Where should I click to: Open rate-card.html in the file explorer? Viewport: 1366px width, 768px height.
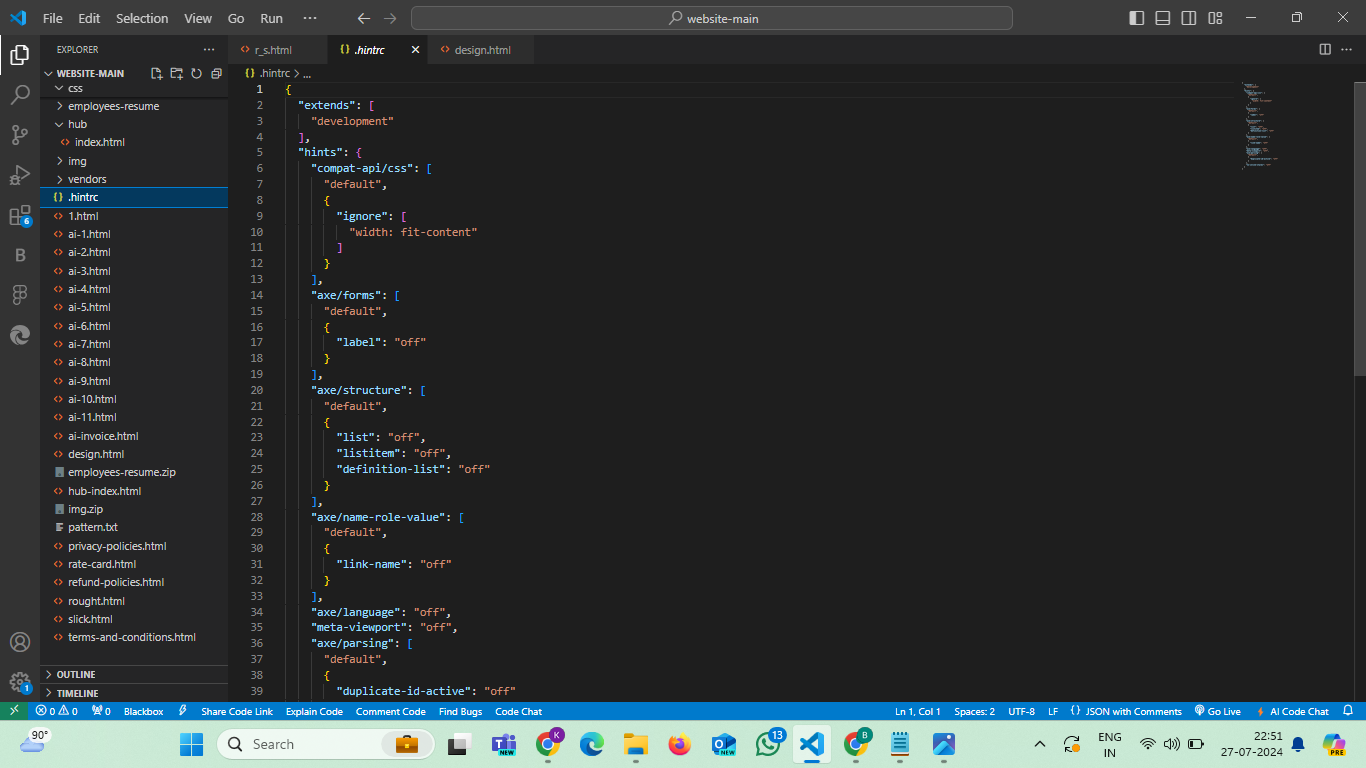(x=102, y=564)
